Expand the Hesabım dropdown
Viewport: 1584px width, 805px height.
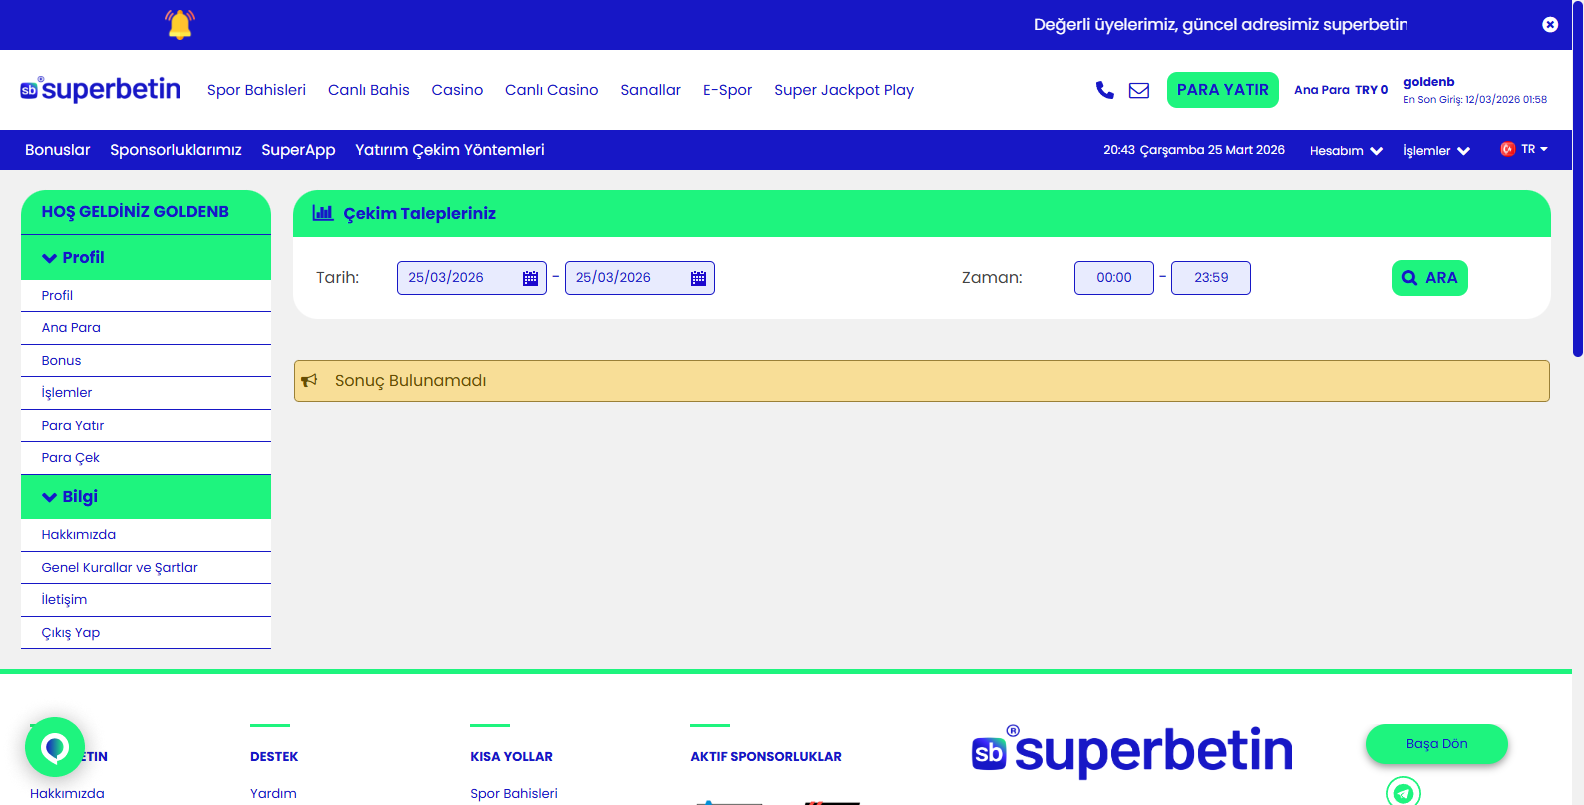click(x=1346, y=151)
